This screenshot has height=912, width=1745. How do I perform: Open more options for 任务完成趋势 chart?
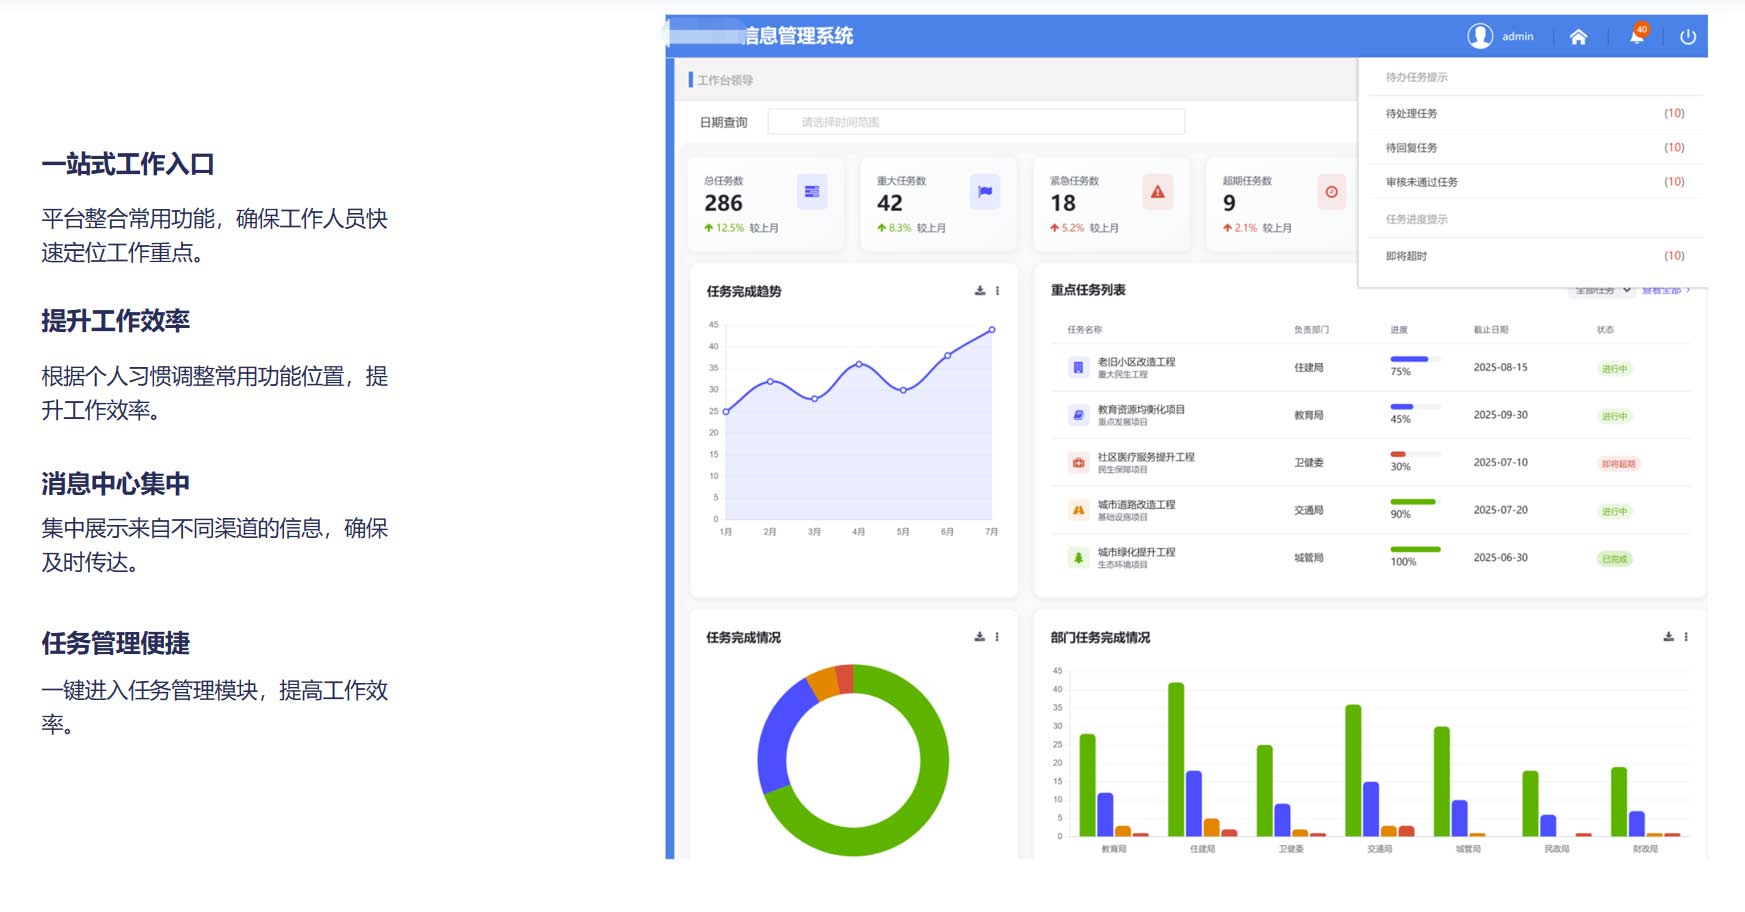(997, 291)
